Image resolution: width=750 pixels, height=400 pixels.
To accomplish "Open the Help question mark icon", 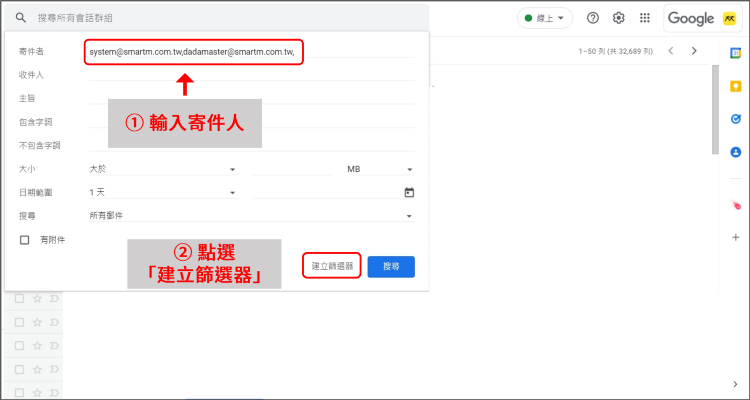I will point(593,18).
